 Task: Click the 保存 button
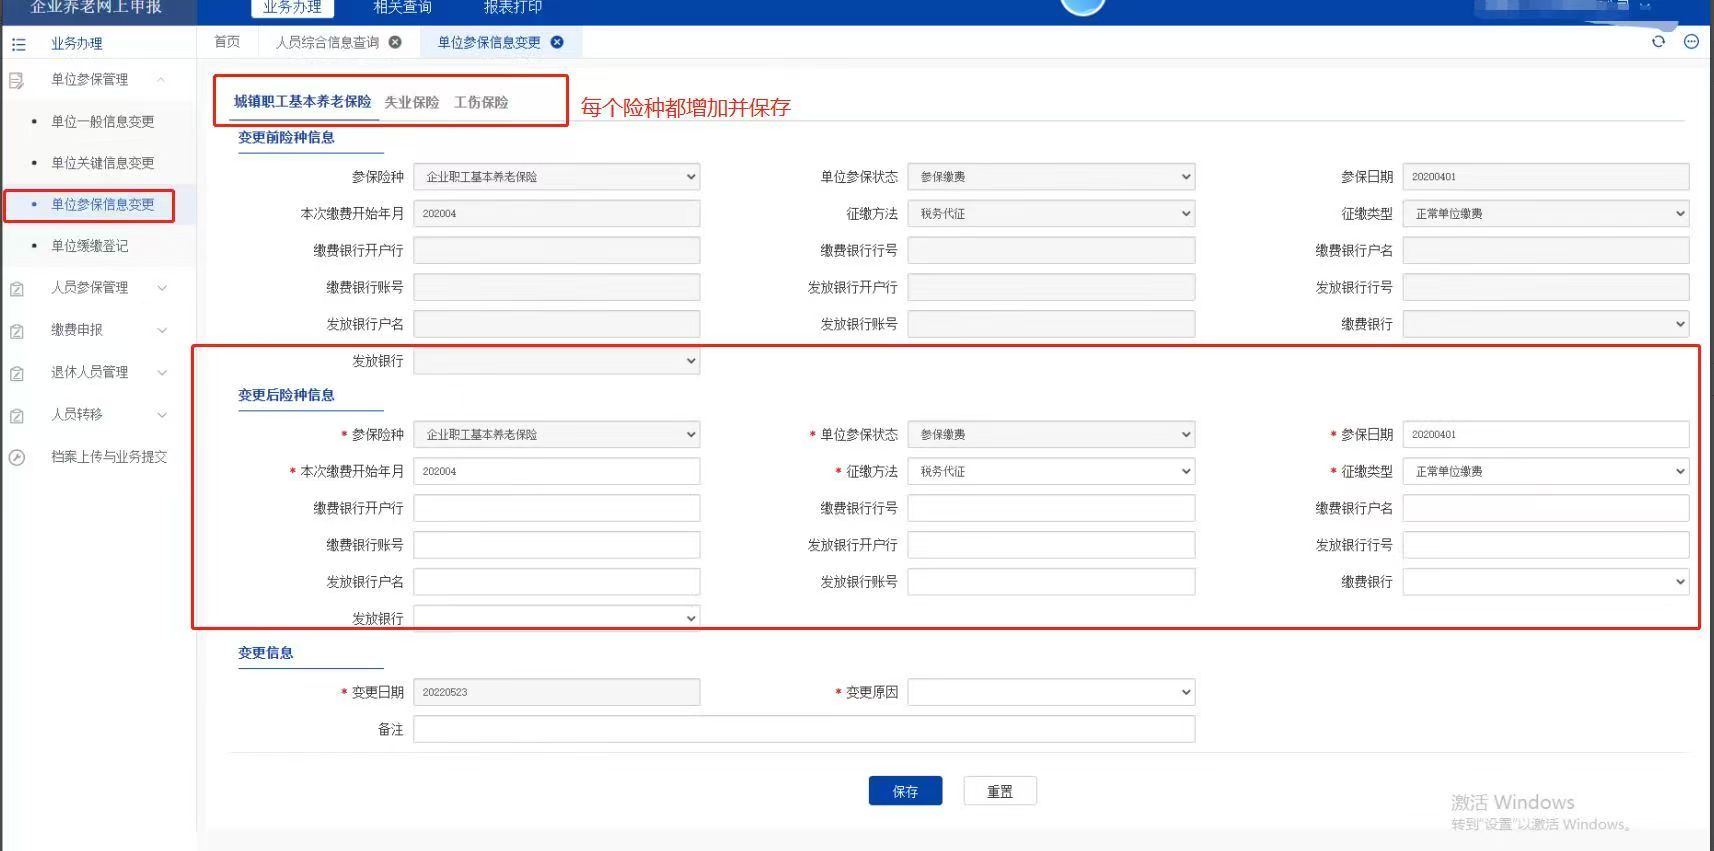click(x=905, y=791)
